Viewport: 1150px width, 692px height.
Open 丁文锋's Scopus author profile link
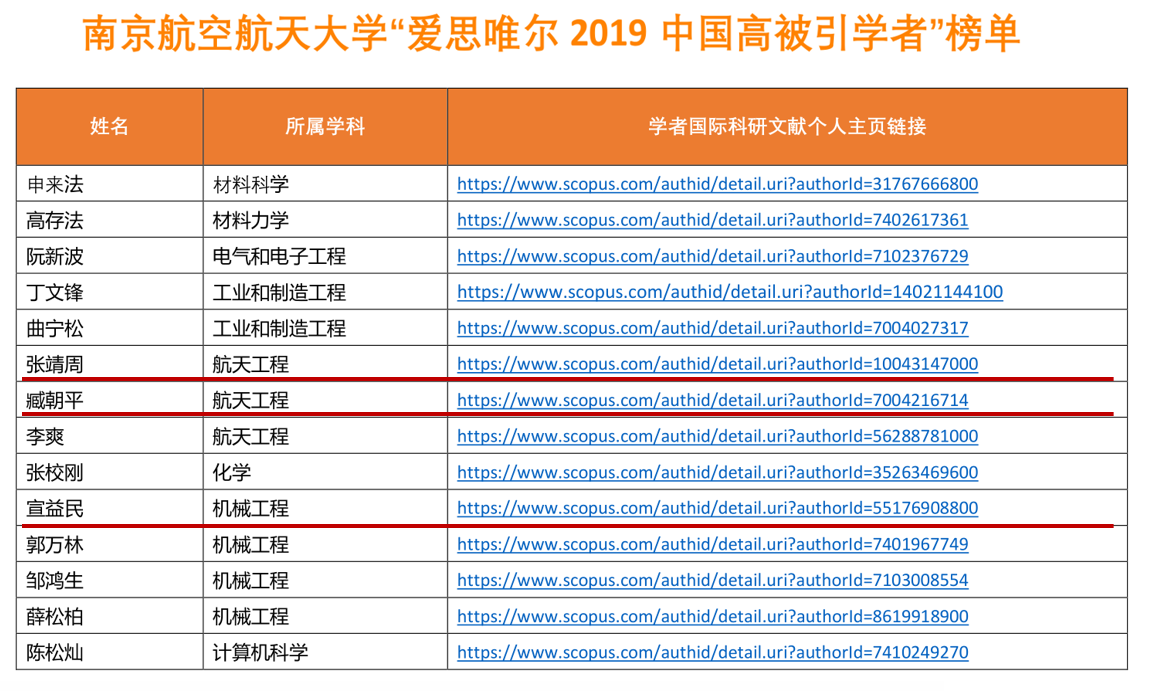click(x=729, y=292)
